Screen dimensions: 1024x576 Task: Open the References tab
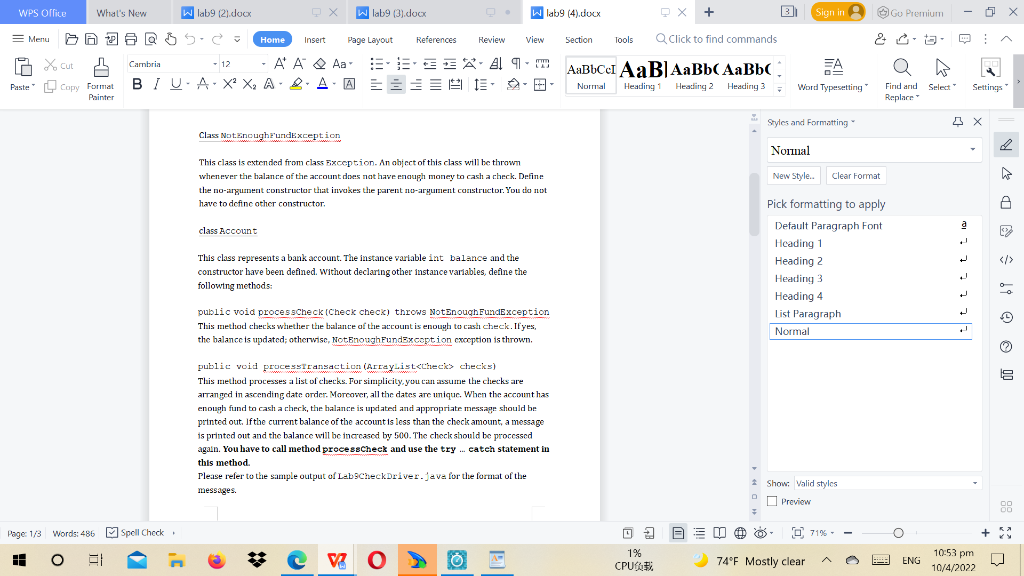(x=436, y=40)
